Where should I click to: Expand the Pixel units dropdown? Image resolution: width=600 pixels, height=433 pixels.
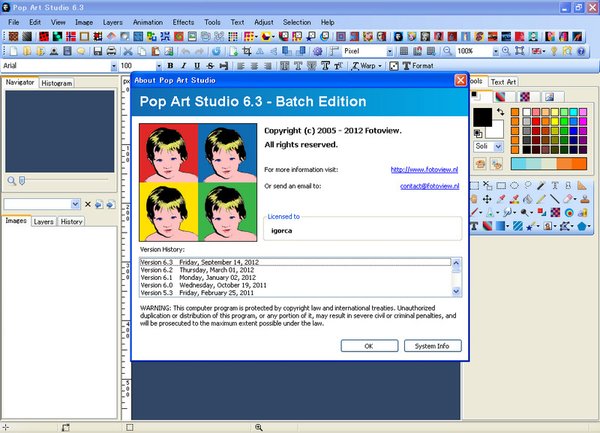390,51
